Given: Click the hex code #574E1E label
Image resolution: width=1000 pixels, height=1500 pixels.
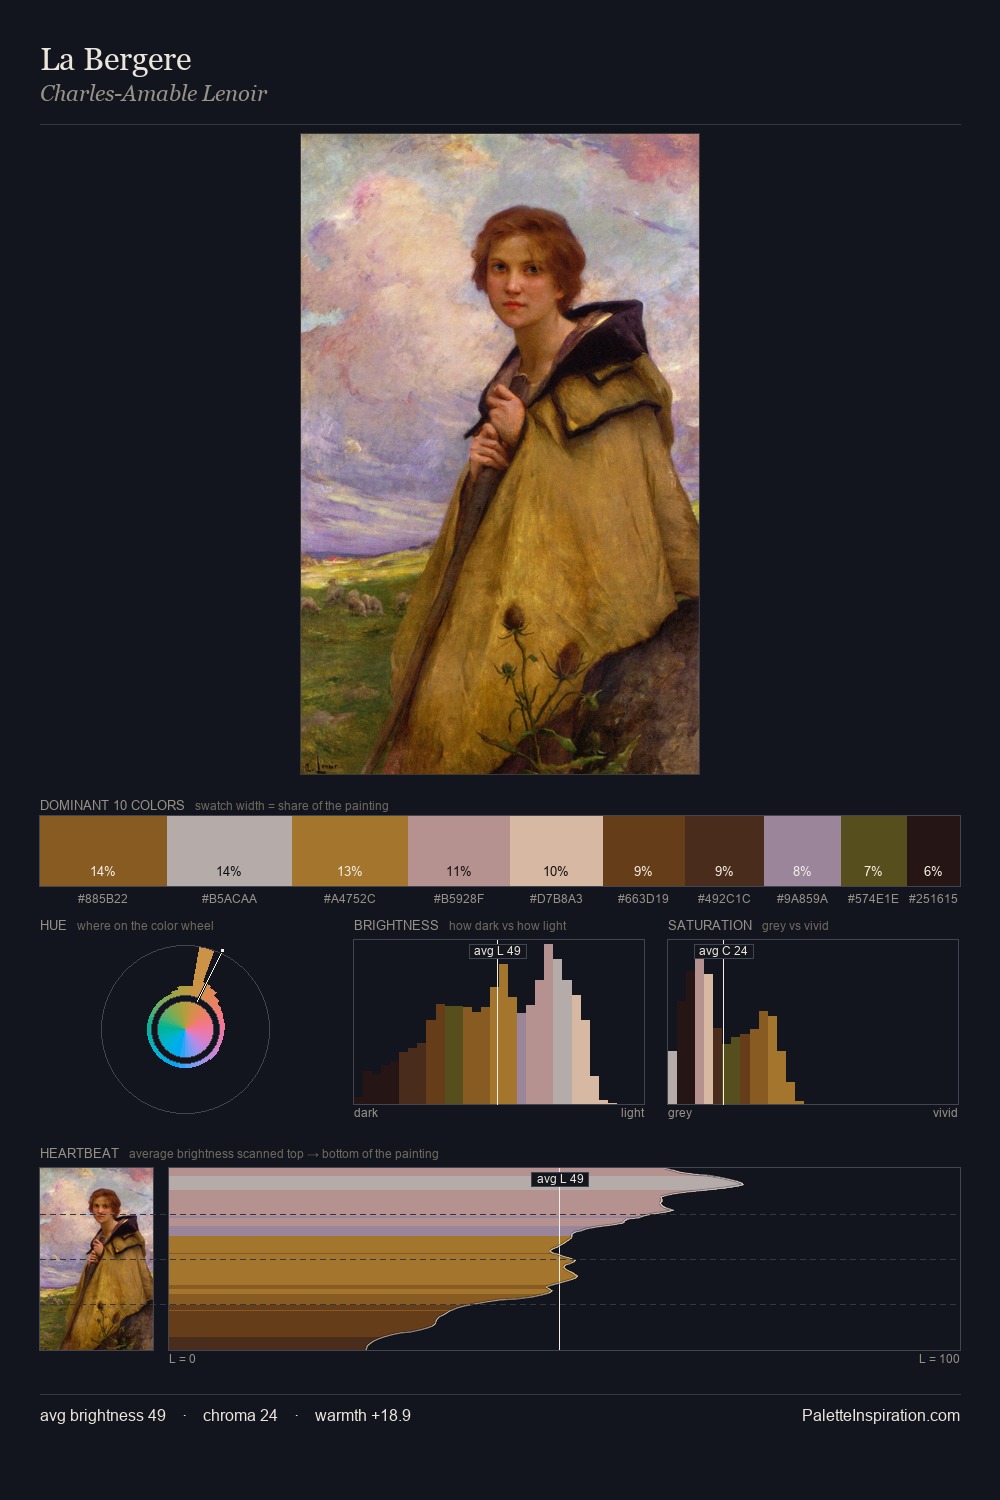Looking at the screenshot, I should click(874, 899).
